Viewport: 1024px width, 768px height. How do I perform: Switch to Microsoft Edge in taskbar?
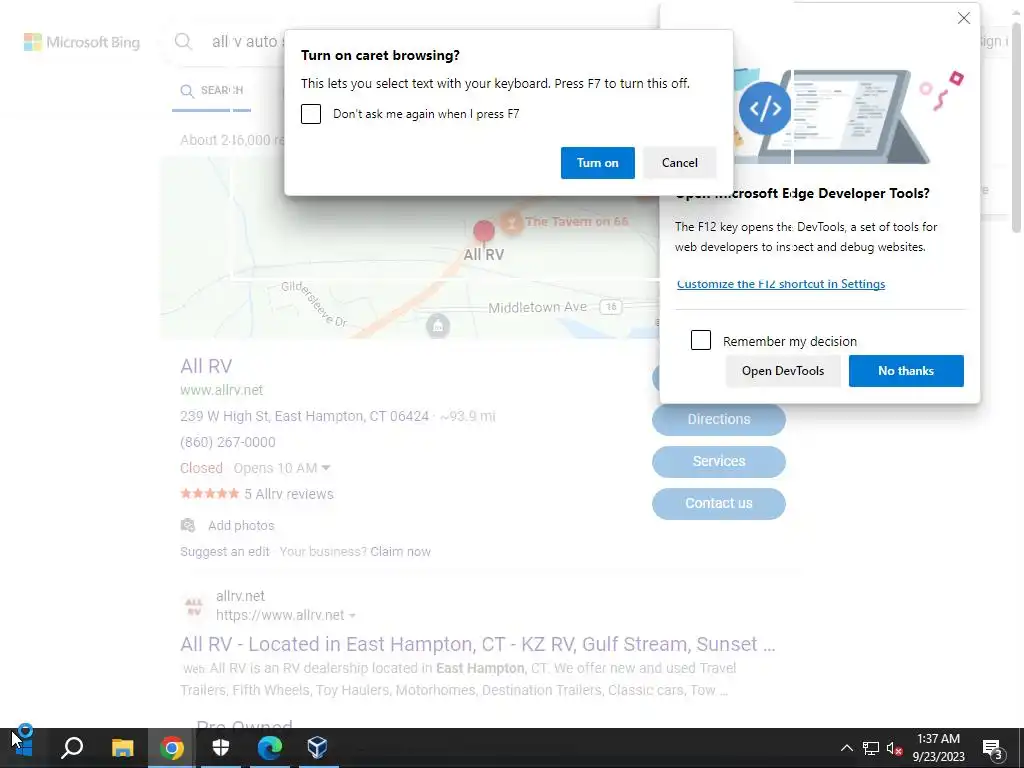pyautogui.click(x=269, y=748)
